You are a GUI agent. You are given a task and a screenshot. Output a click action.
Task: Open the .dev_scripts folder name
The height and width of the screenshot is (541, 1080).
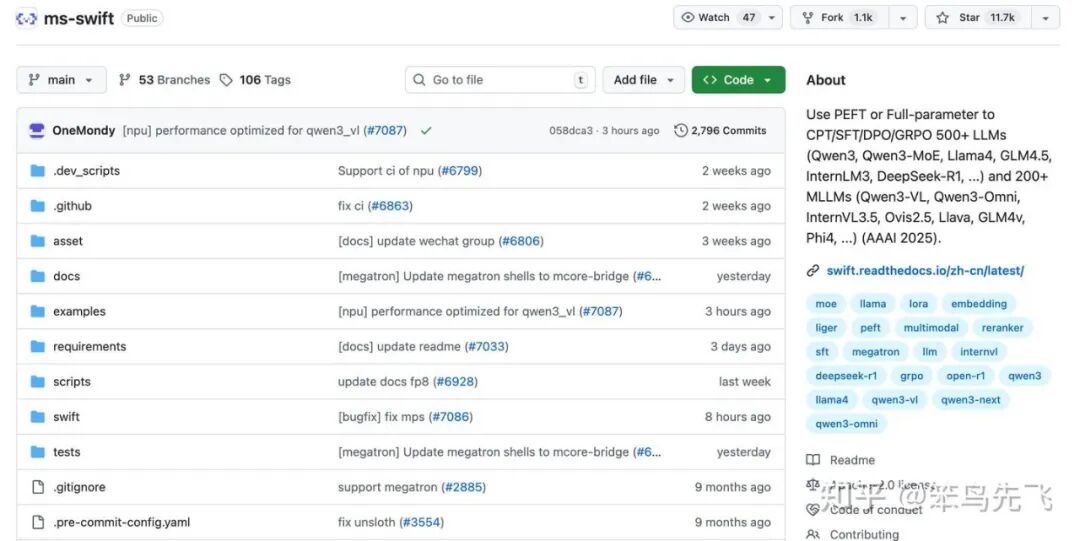point(86,171)
